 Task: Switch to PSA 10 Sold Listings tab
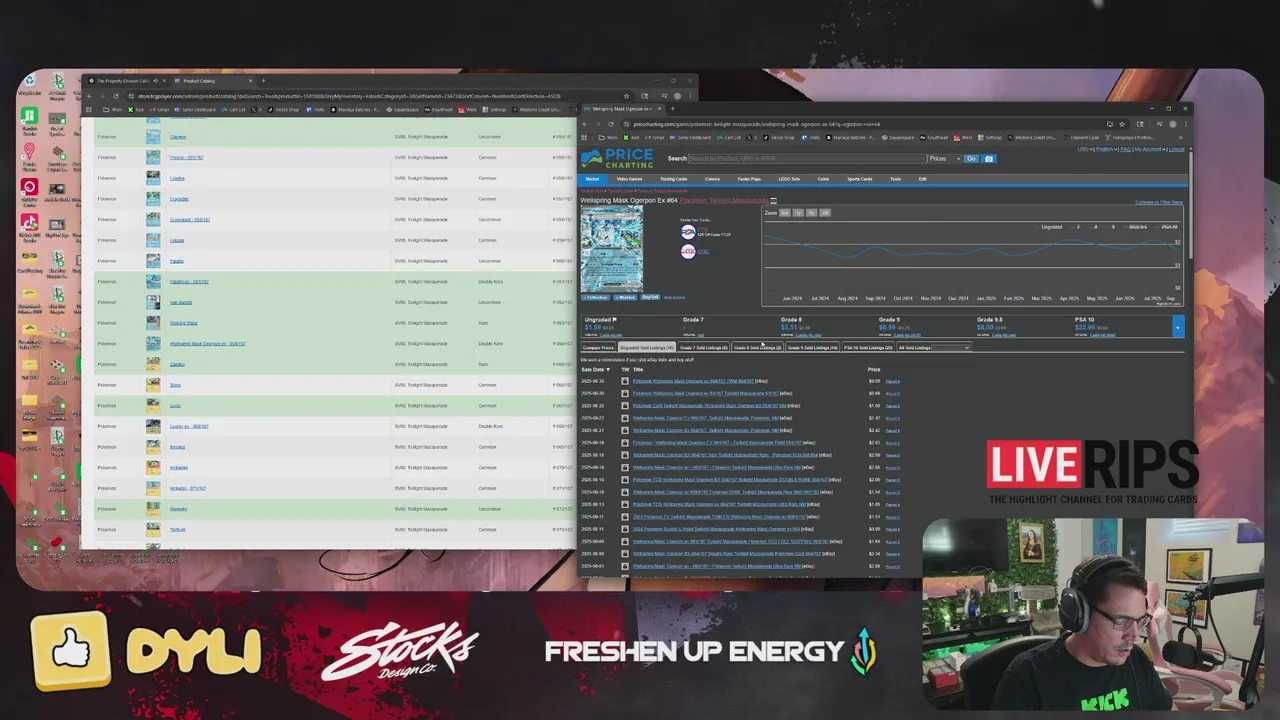coord(868,348)
